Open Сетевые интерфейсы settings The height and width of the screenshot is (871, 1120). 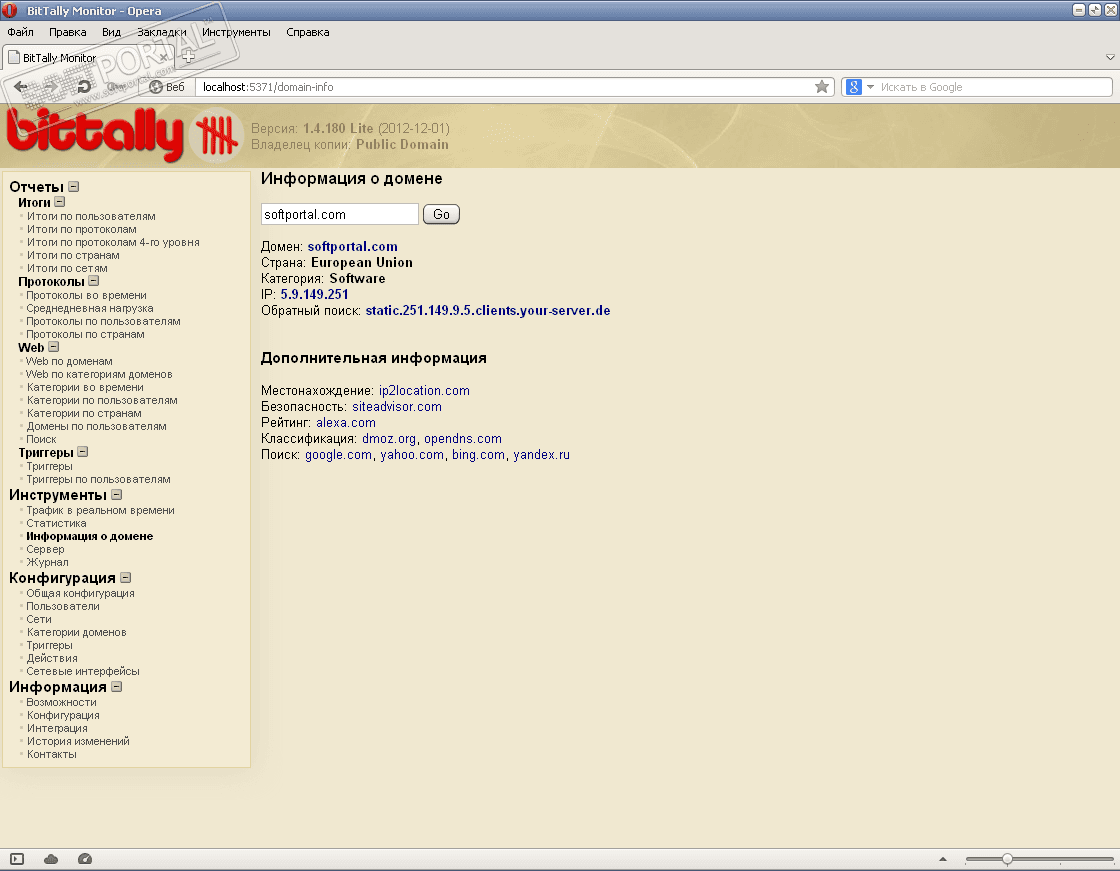pos(83,671)
